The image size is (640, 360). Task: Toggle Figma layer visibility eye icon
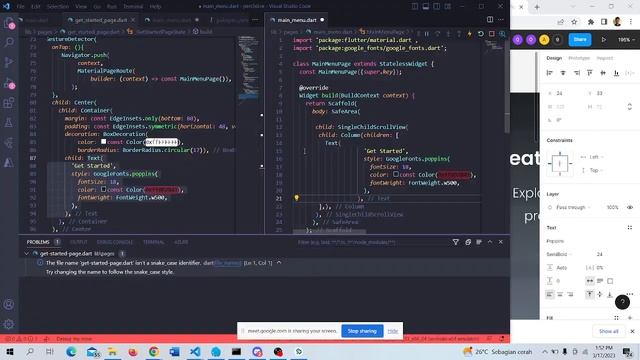[x=630, y=207]
